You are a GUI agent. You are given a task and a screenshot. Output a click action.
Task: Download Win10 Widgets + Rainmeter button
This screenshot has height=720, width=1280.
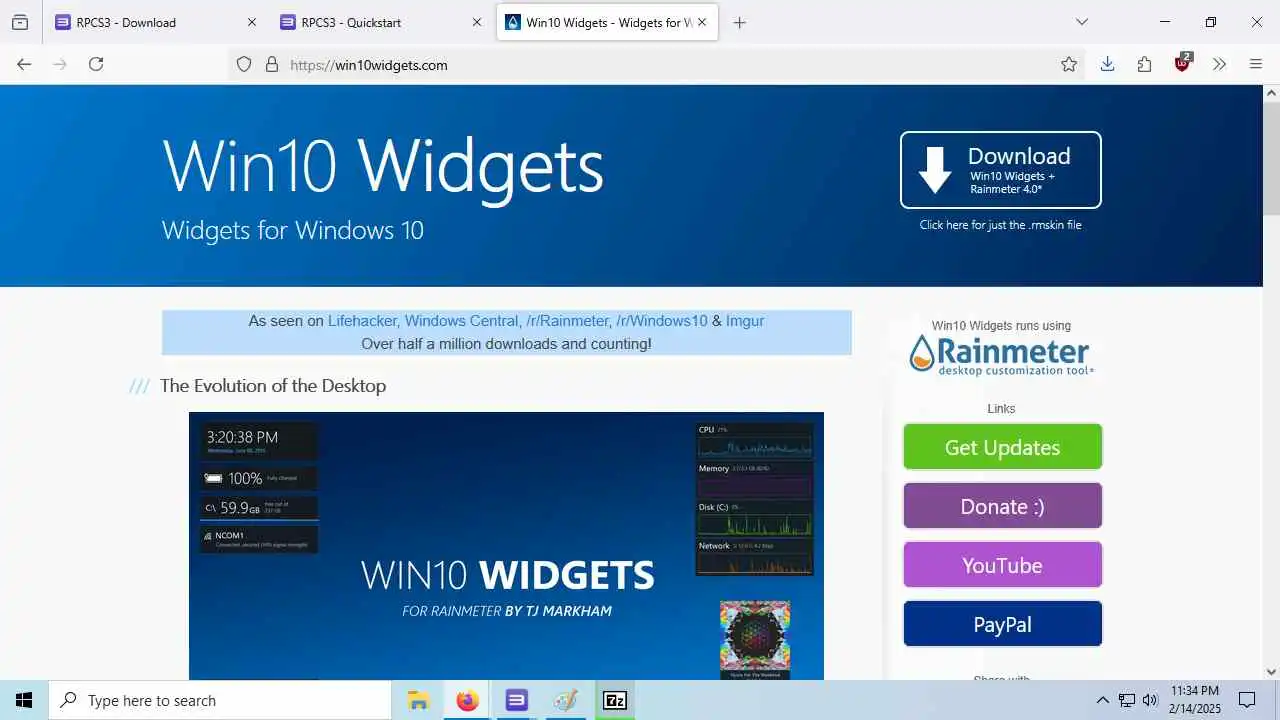click(1000, 170)
